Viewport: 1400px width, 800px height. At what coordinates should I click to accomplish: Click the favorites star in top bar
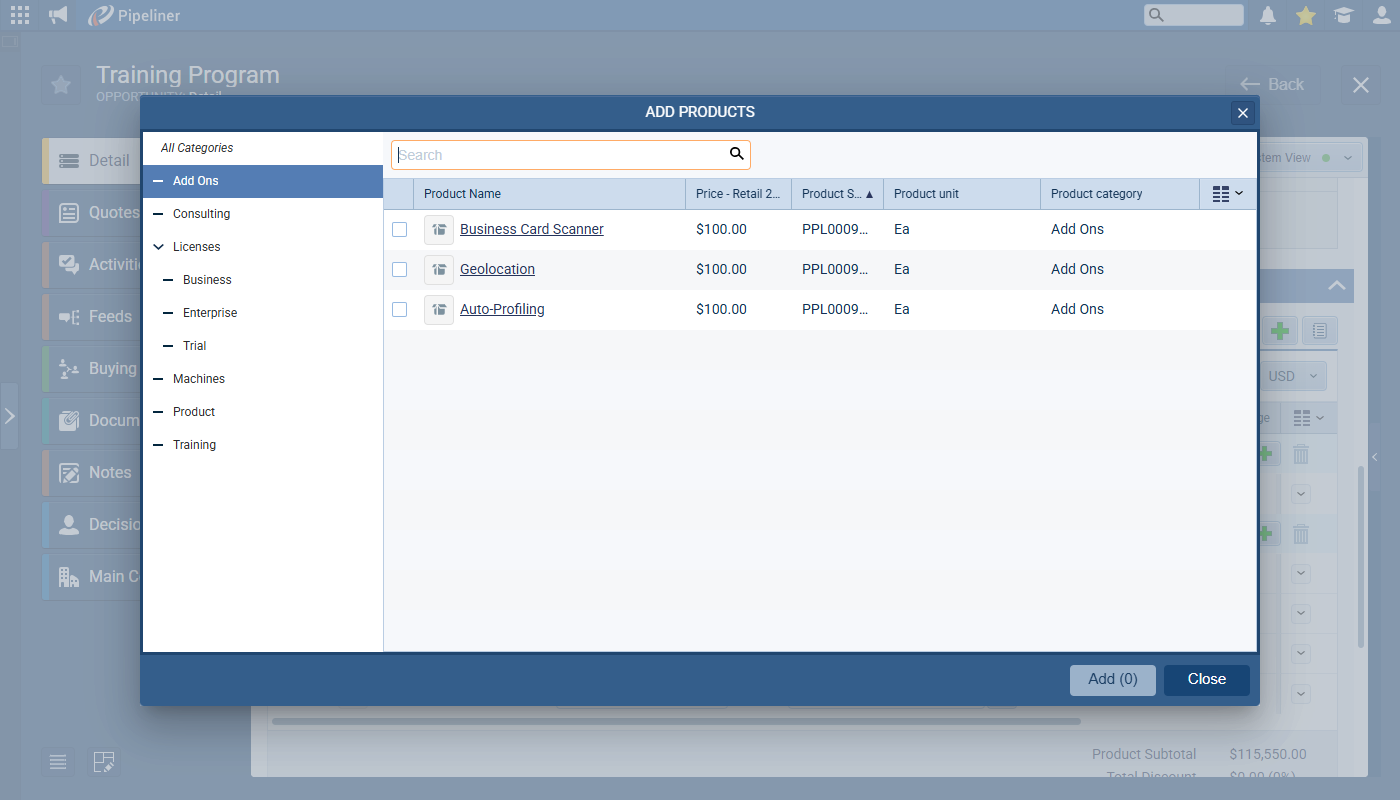pos(1305,15)
